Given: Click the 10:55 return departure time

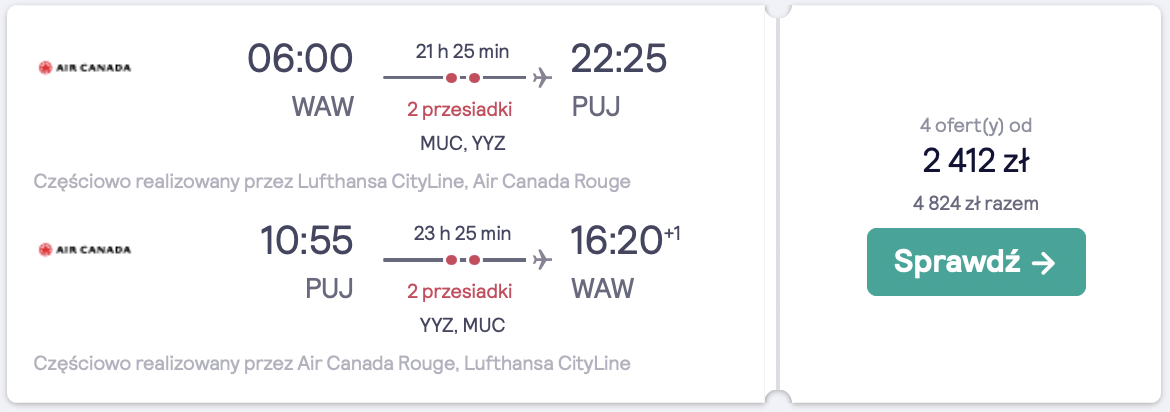Looking at the screenshot, I should pyautogui.click(x=307, y=242).
